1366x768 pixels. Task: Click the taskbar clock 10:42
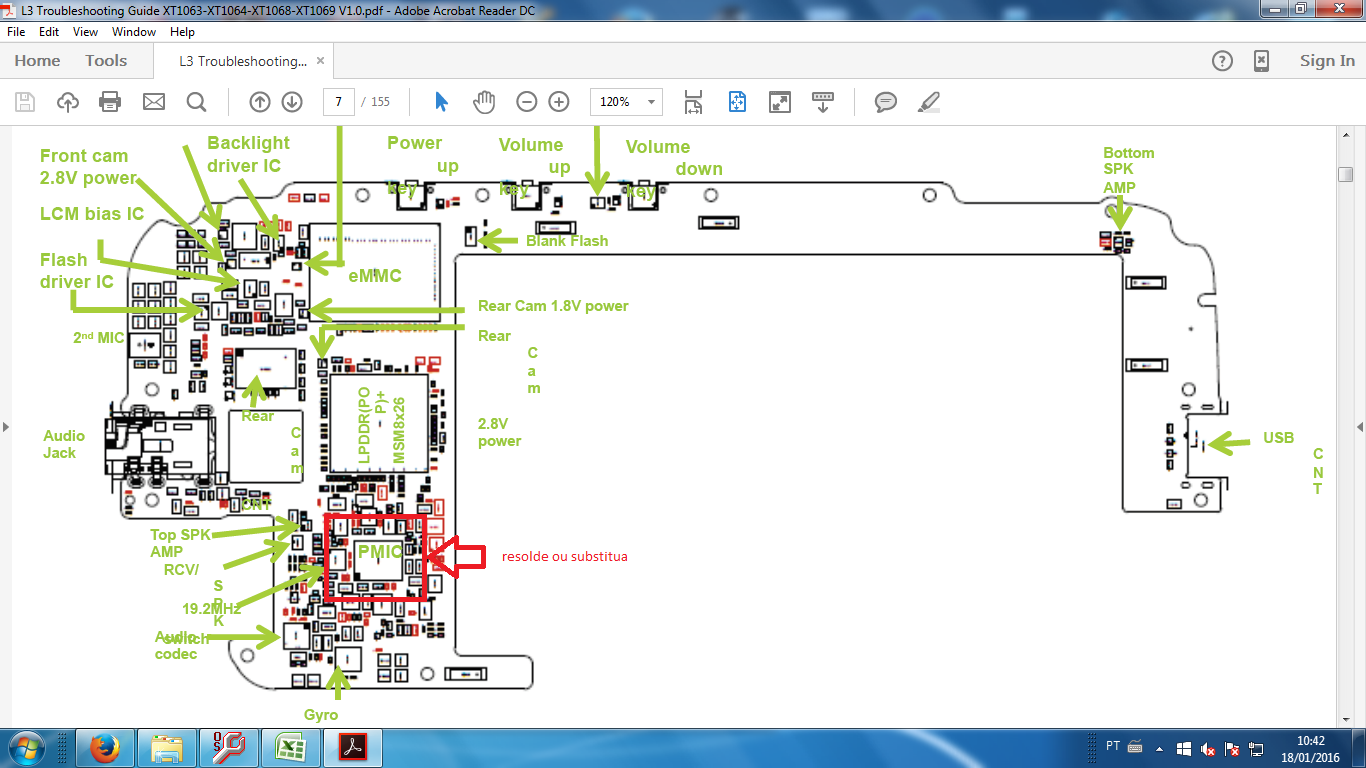[1311, 741]
